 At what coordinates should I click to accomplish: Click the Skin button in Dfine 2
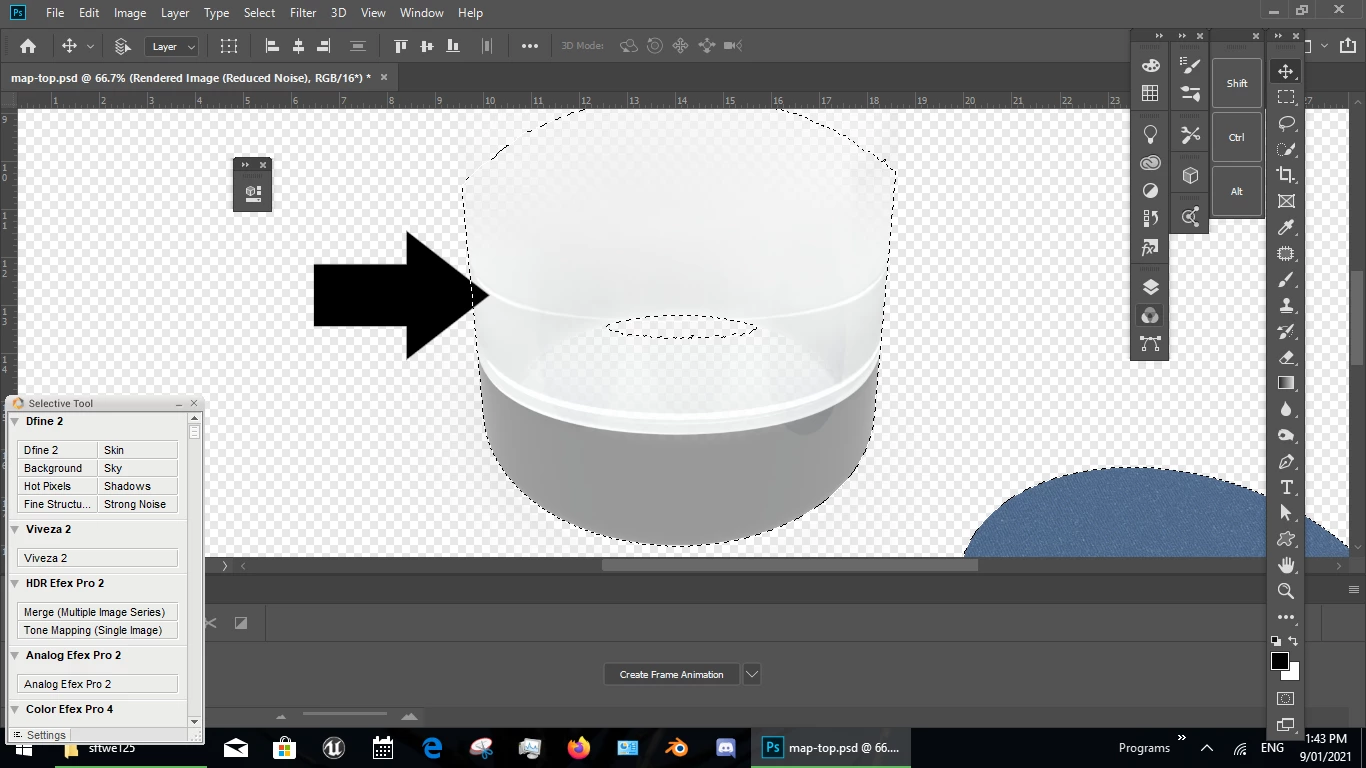tap(137, 450)
